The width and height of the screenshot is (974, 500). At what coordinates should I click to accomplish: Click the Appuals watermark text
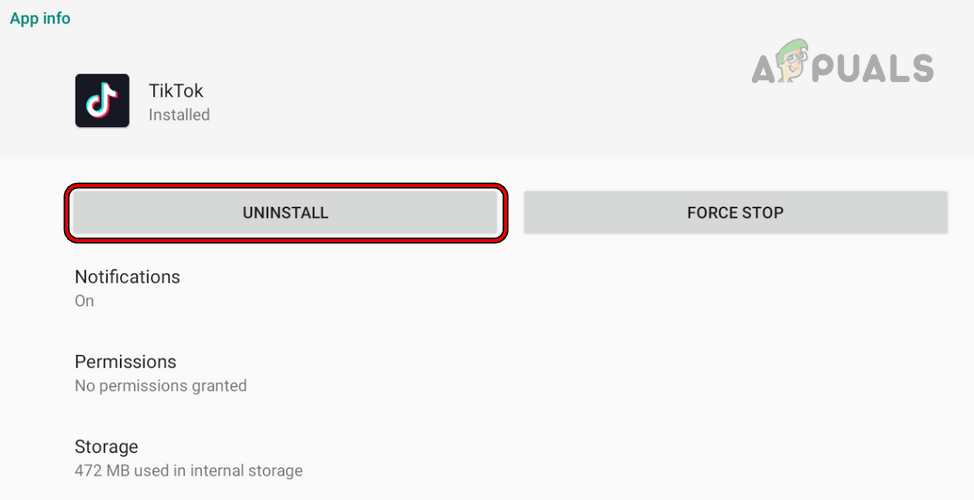tap(842, 68)
